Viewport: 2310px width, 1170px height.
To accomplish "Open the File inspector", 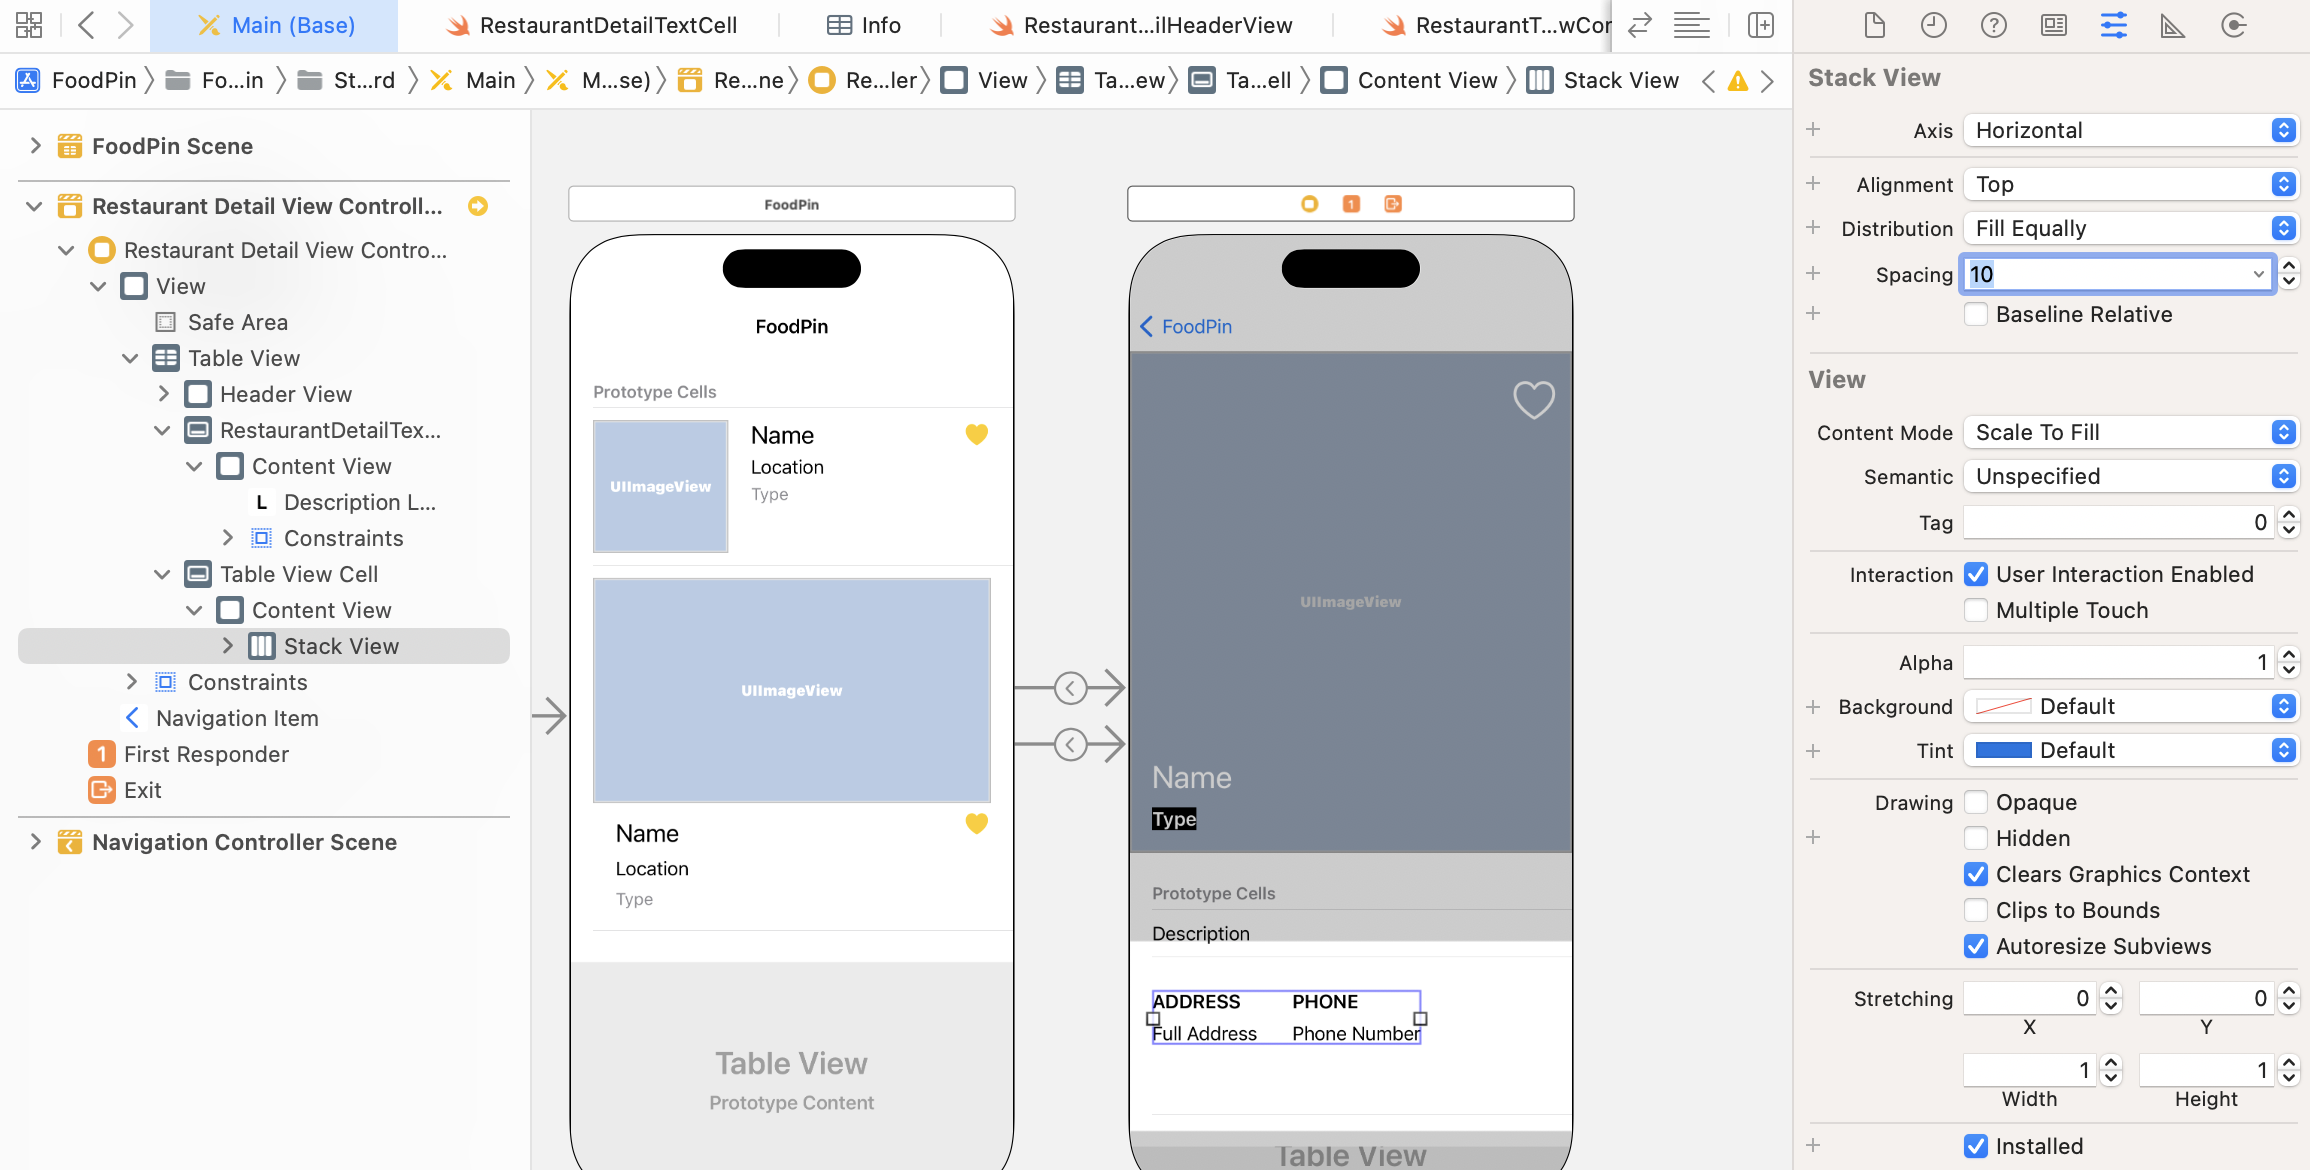I will click(1873, 25).
